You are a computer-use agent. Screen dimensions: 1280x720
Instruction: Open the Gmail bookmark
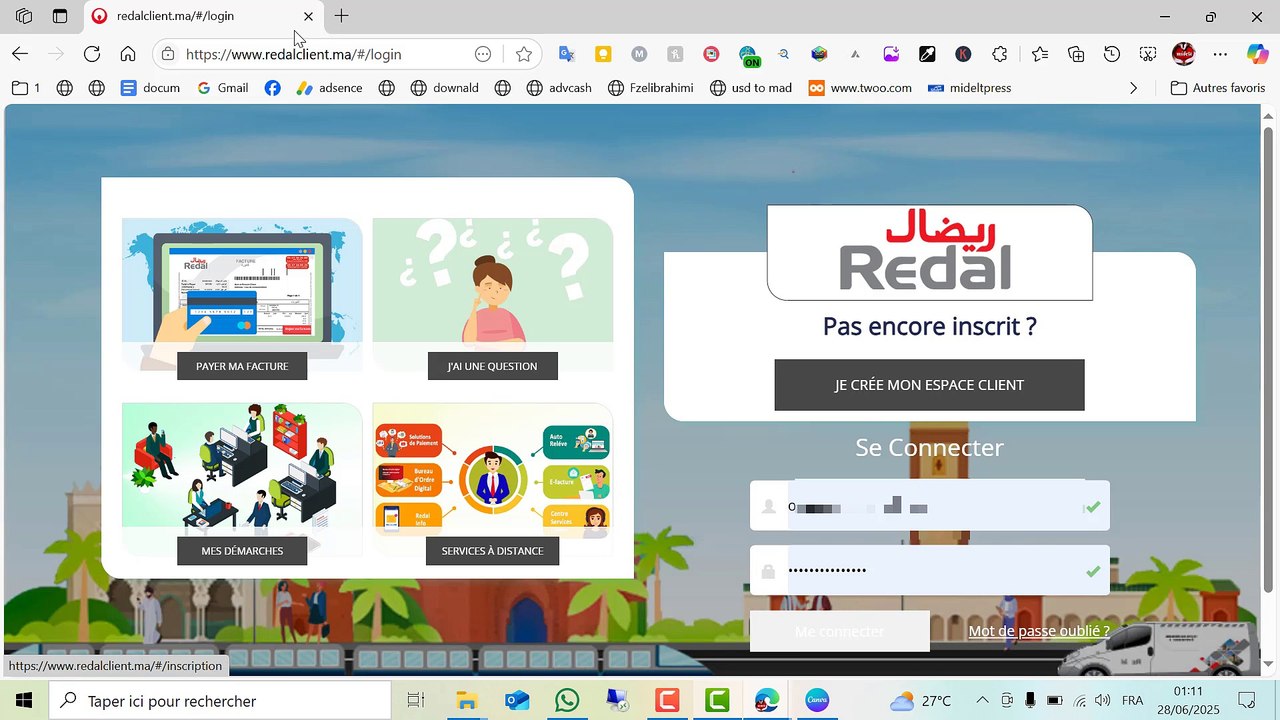click(x=222, y=88)
